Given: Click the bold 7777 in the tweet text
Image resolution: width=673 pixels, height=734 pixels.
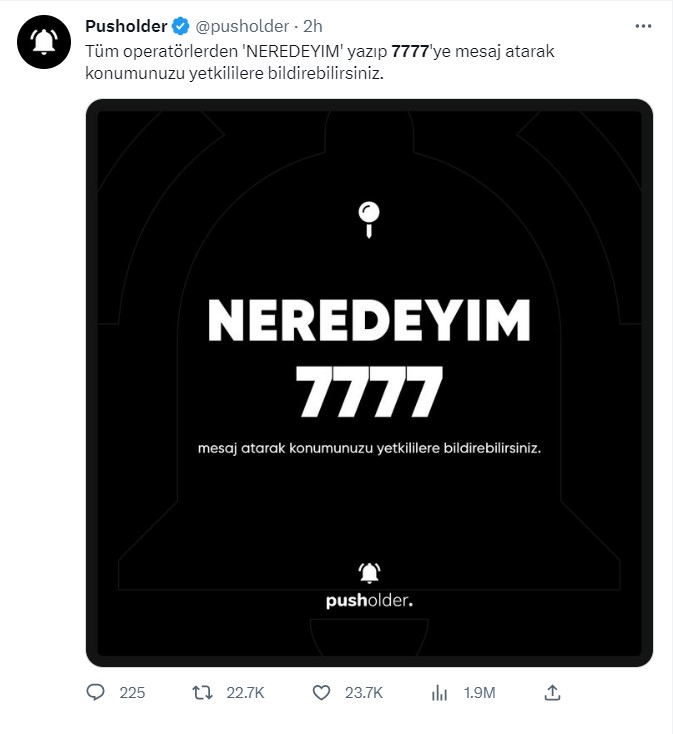Looking at the screenshot, I should 410,49.
